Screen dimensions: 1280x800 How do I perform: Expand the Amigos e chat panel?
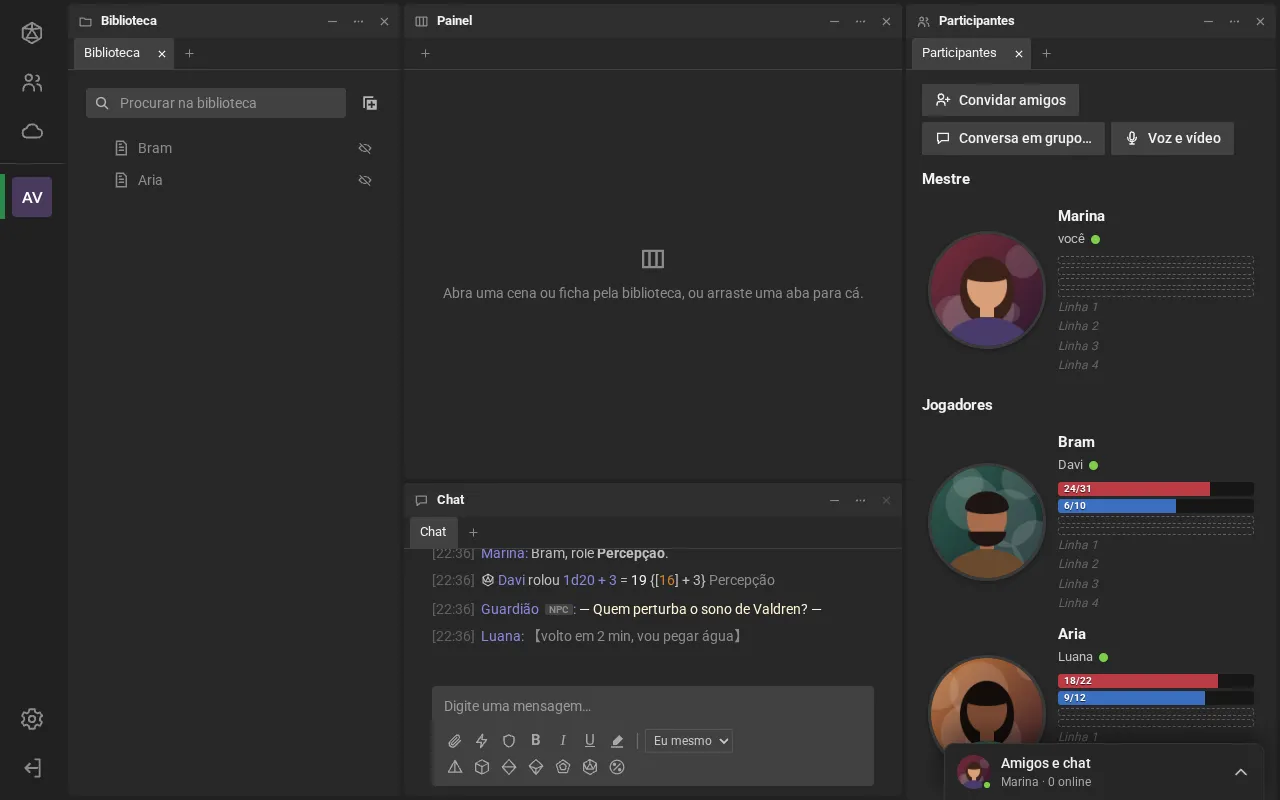click(x=1241, y=772)
